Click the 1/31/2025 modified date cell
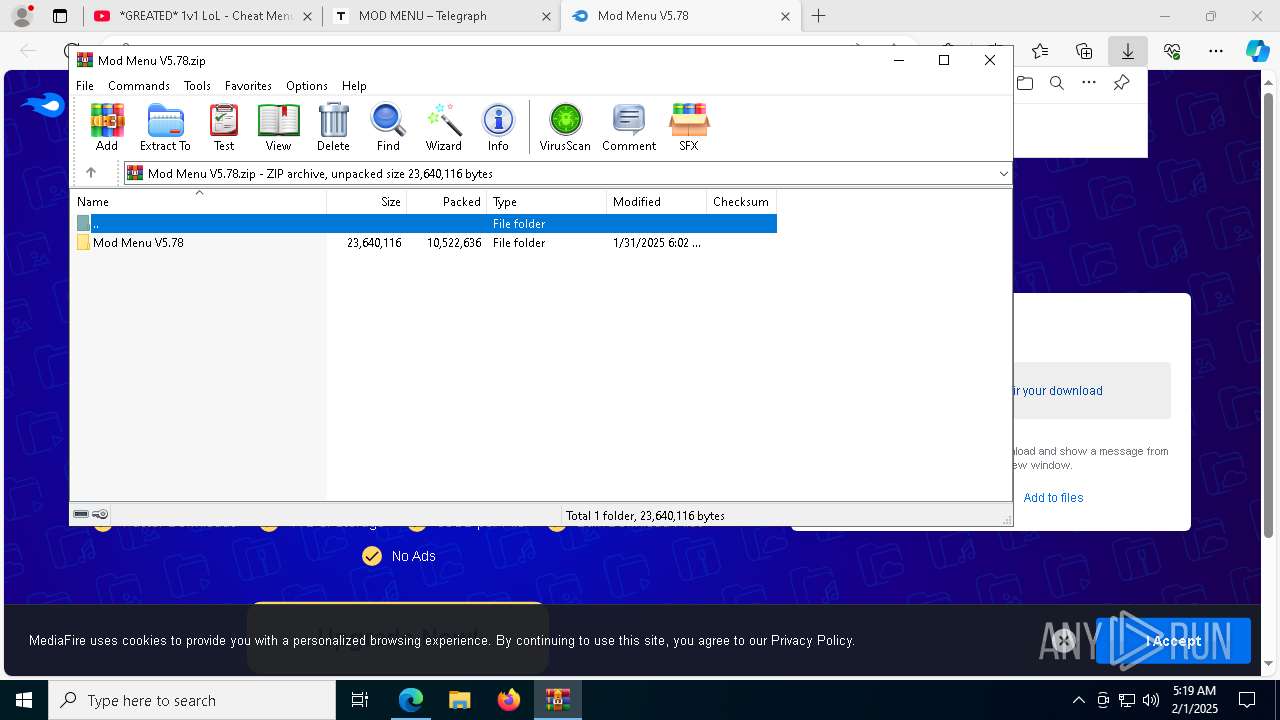The height and width of the screenshot is (720, 1280). [x=657, y=243]
